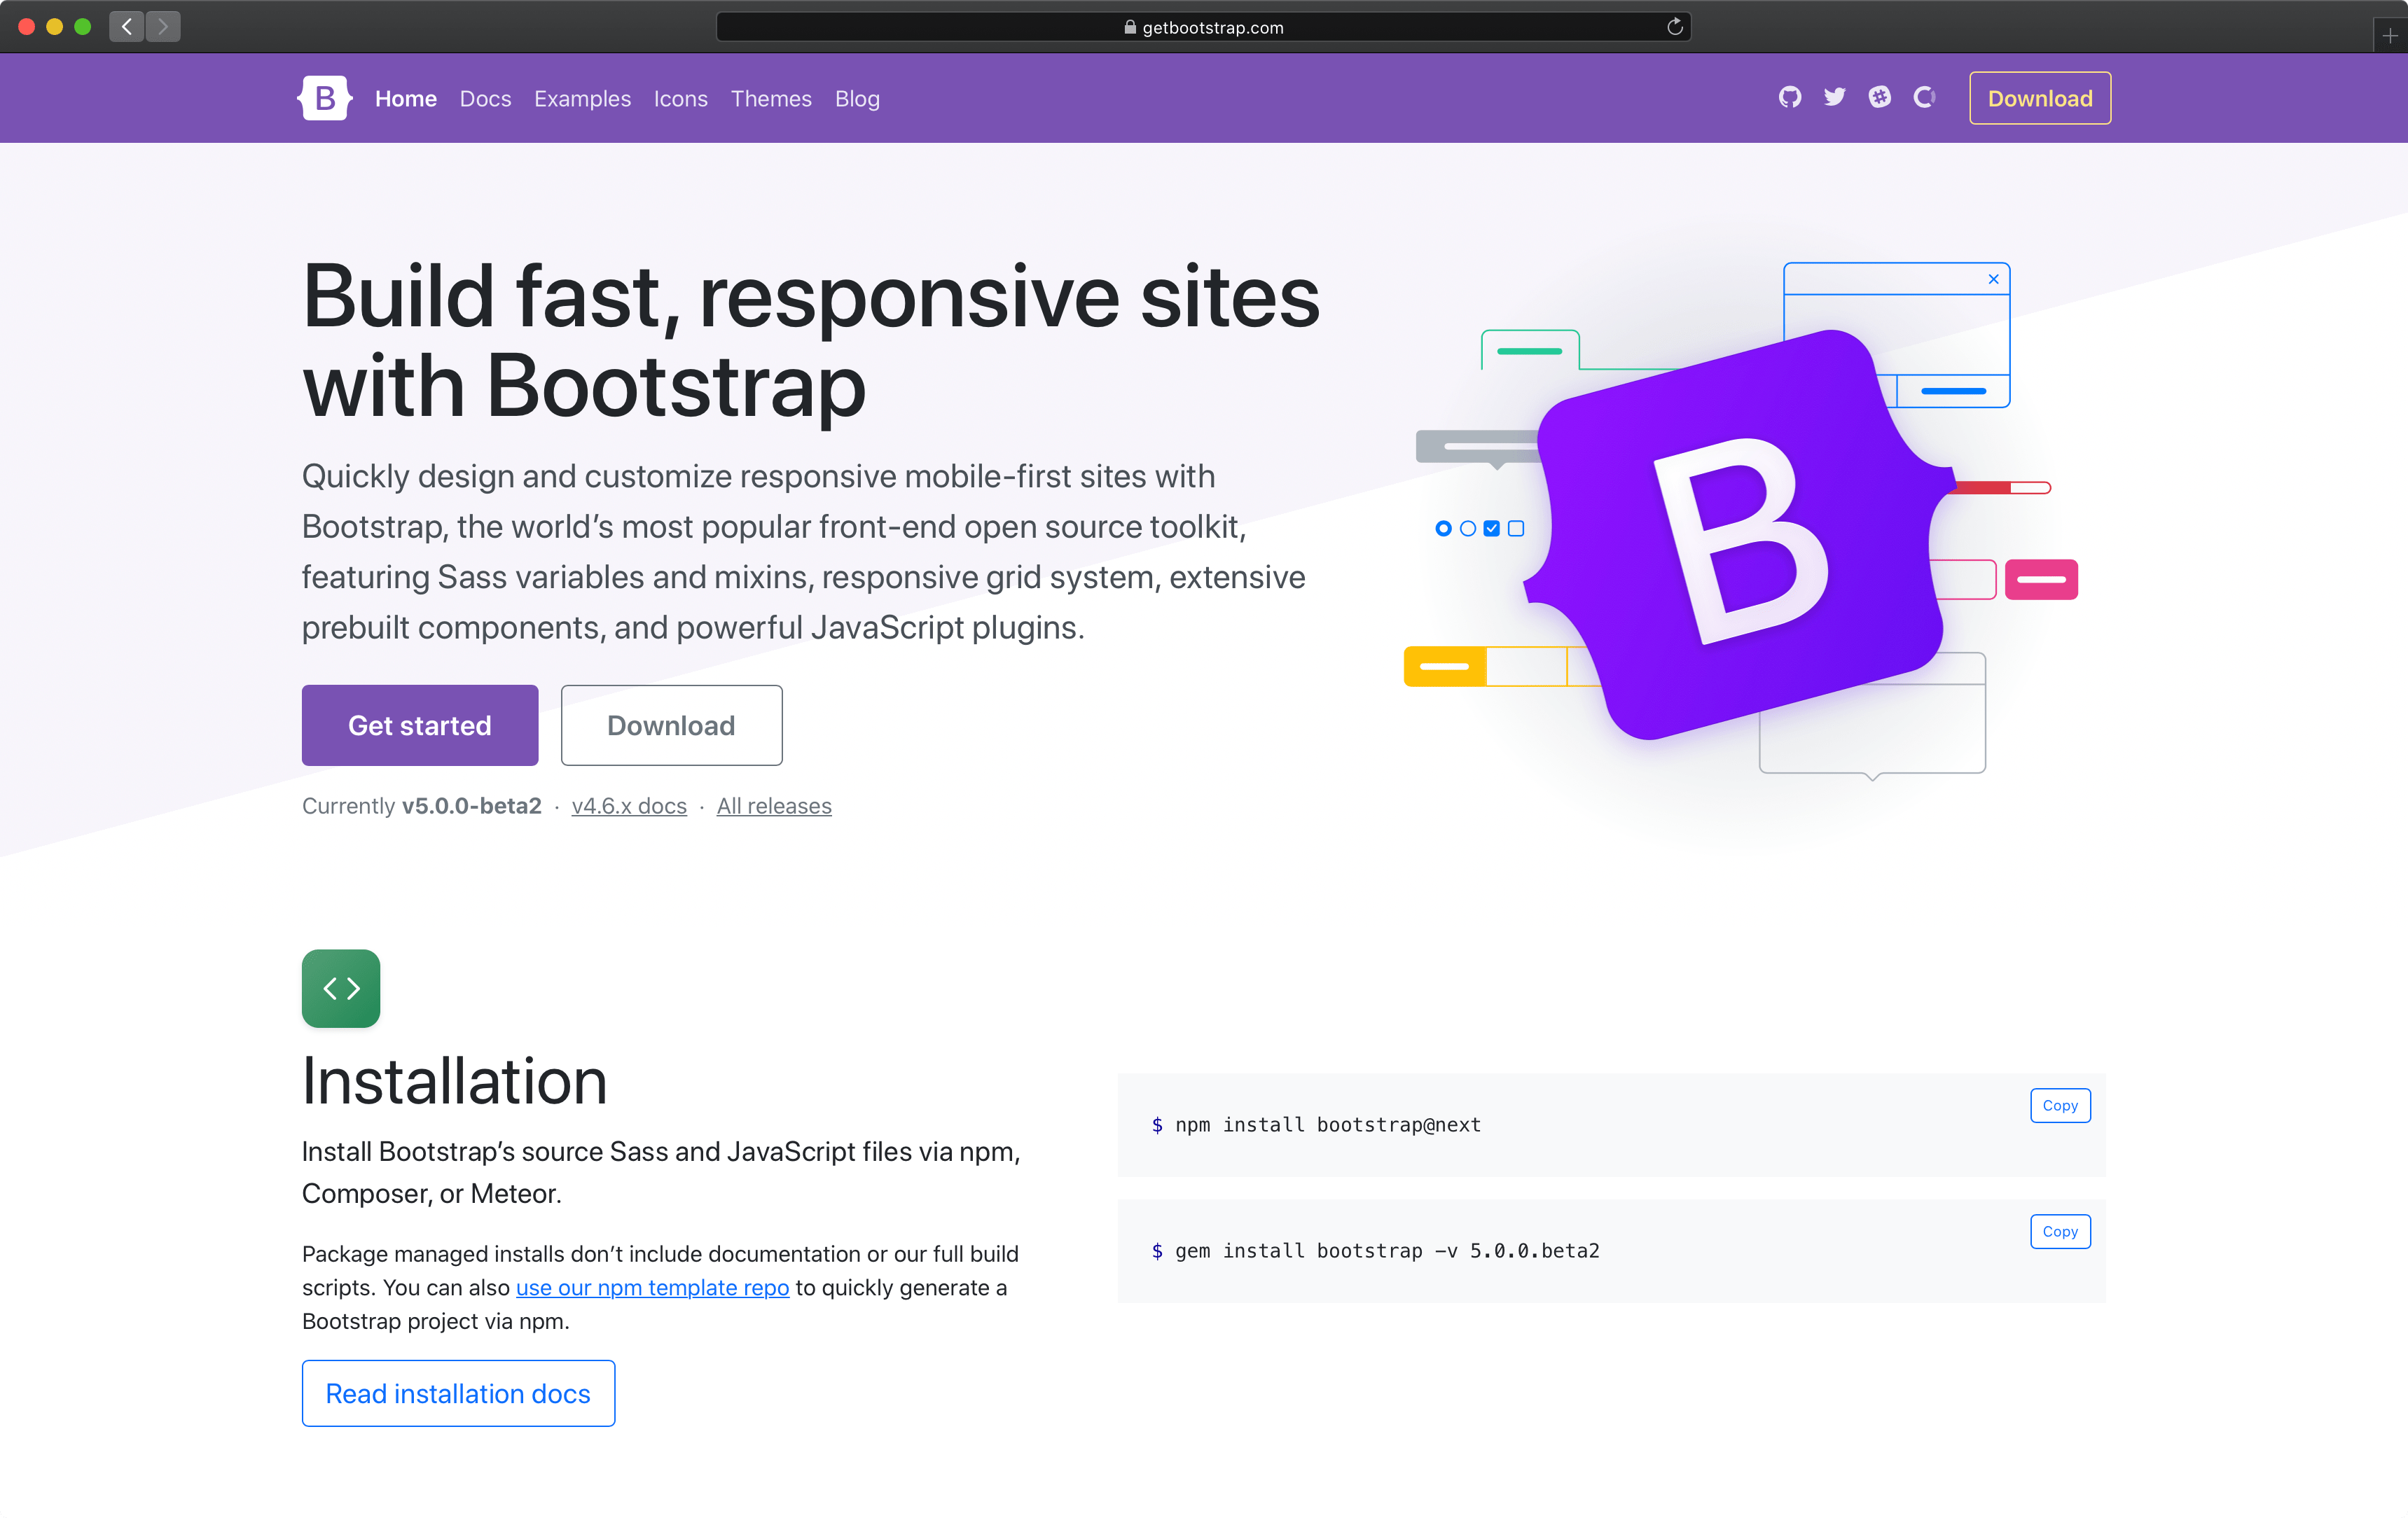Click Copy button for gem install command
Image resolution: width=2408 pixels, height=1518 pixels.
[x=2058, y=1231]
